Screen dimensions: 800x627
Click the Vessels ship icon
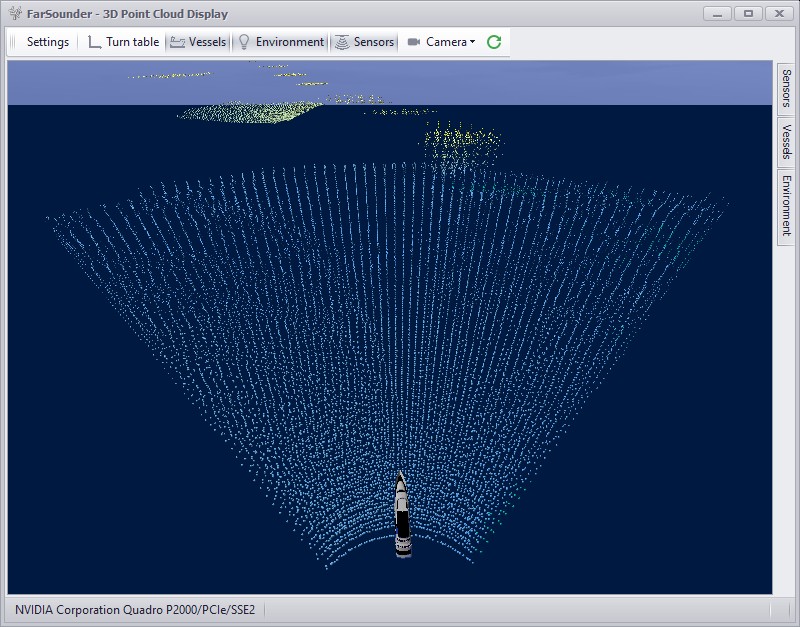tap(177, 42)
